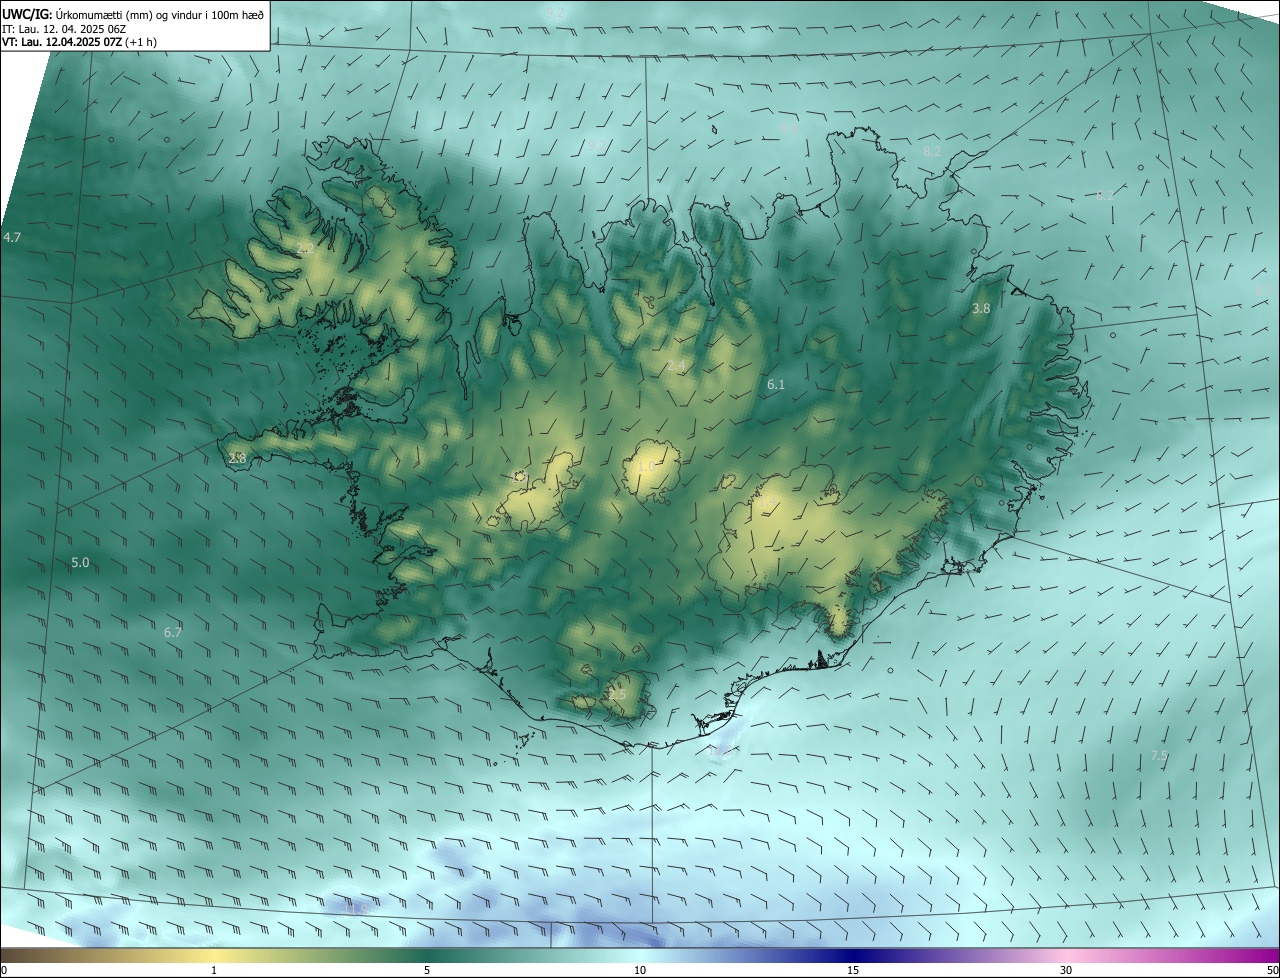Screen dimensions: 1280x978
Task: Pick the yellow segment of color bar
Action: [214, 955]
